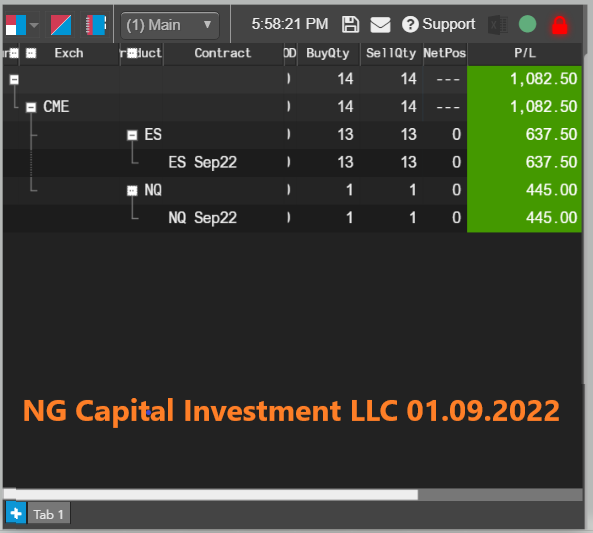Collapse the NQ product node
Viewport: 593px width, 533px height.
[132, 190]
